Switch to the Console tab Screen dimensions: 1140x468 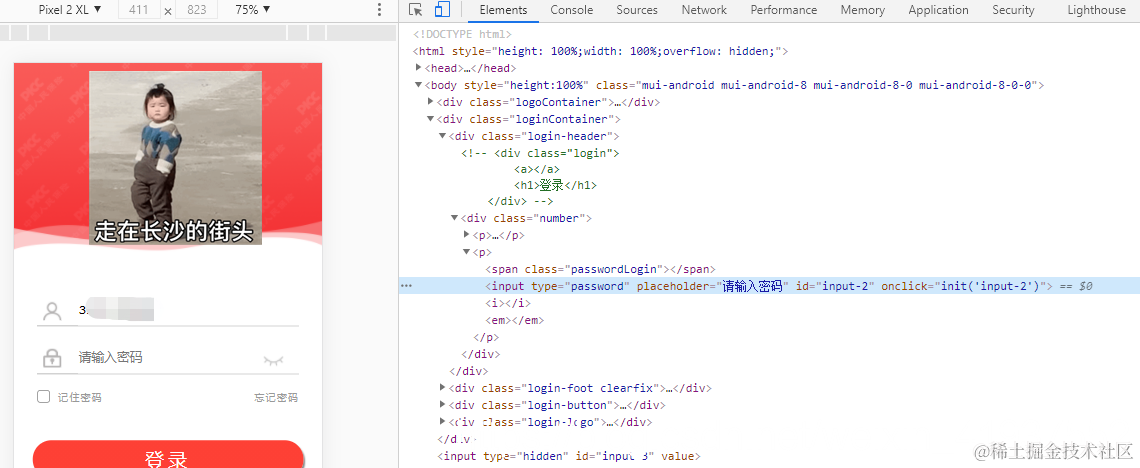click(571, 10)
